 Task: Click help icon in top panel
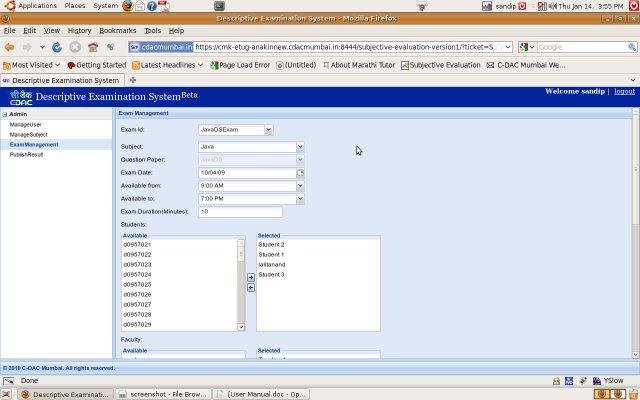click(152, 6)
